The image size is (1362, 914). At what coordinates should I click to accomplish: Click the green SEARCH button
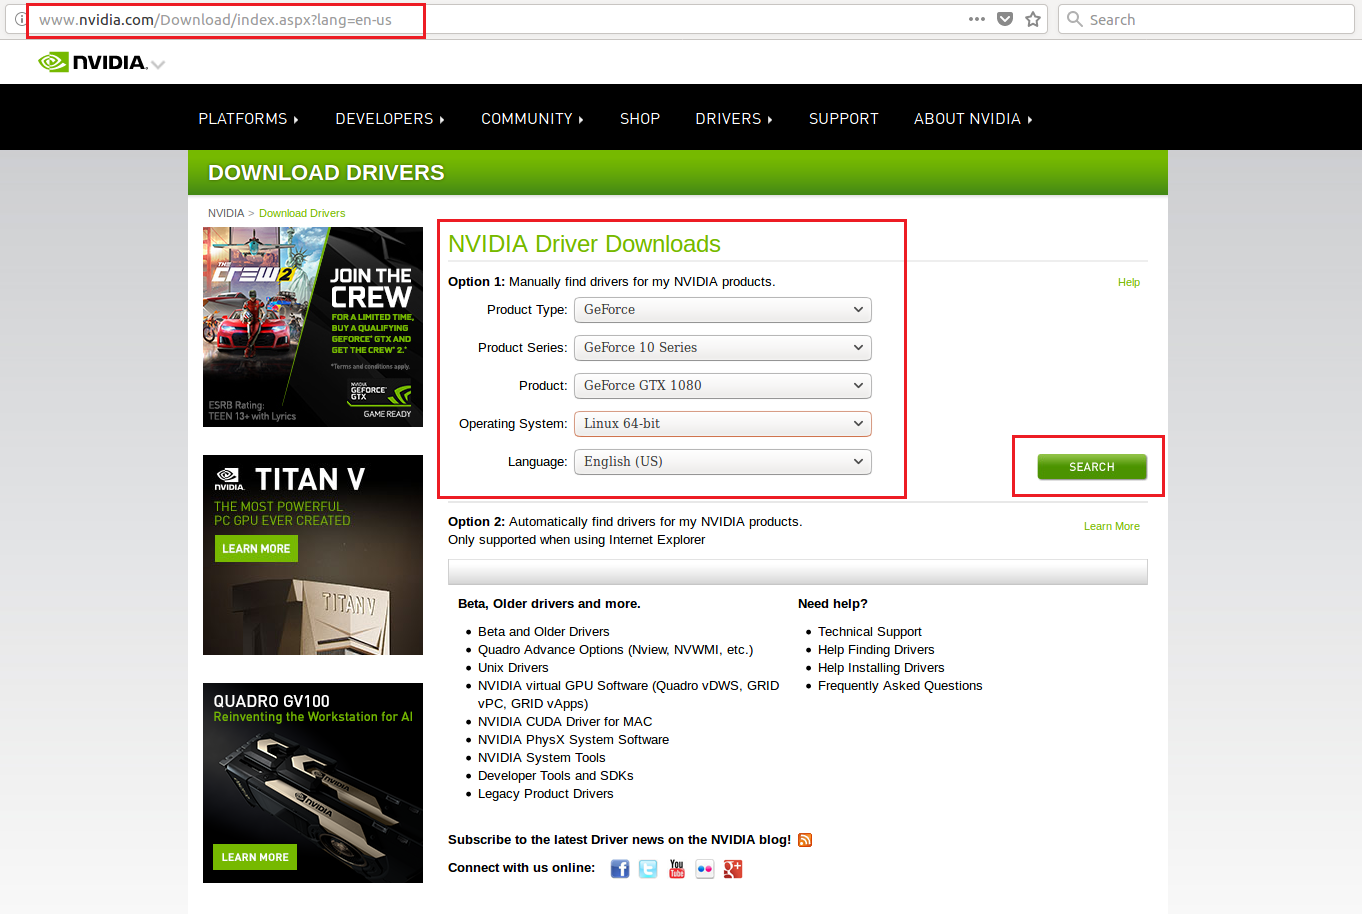click(x=1092, y=467)
